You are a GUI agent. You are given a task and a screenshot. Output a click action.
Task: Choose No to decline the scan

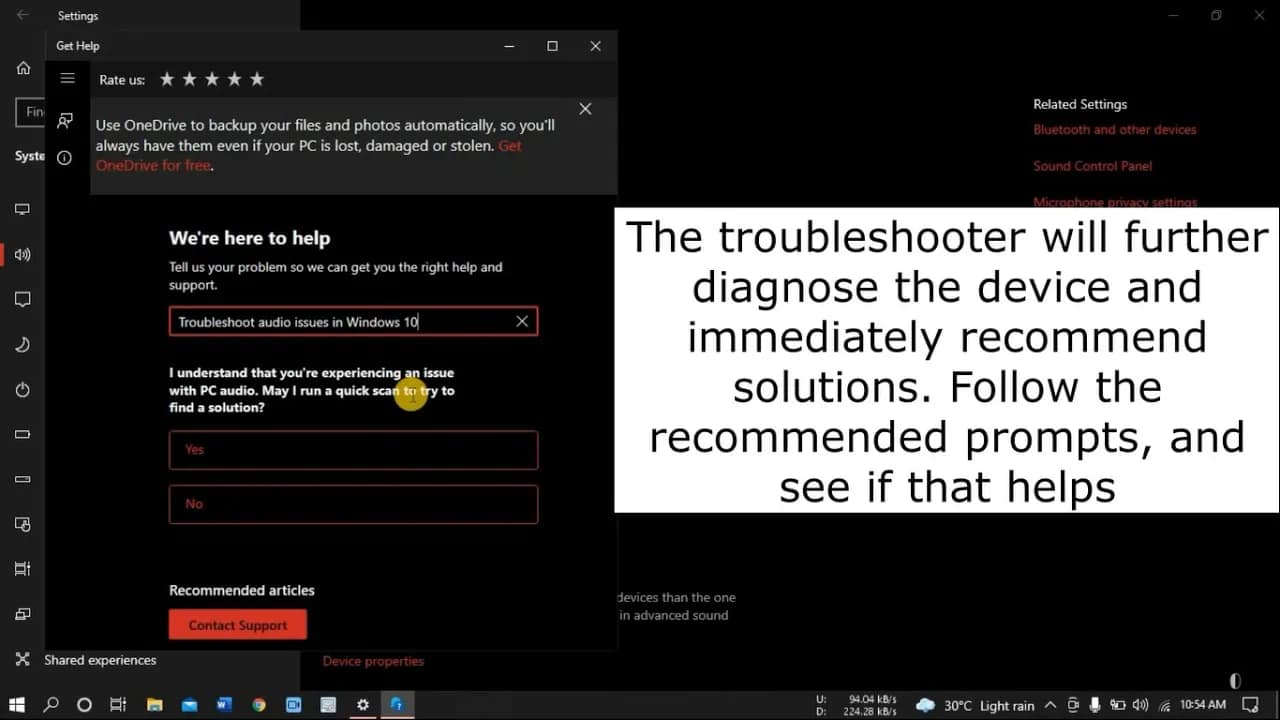pos(353,504)
